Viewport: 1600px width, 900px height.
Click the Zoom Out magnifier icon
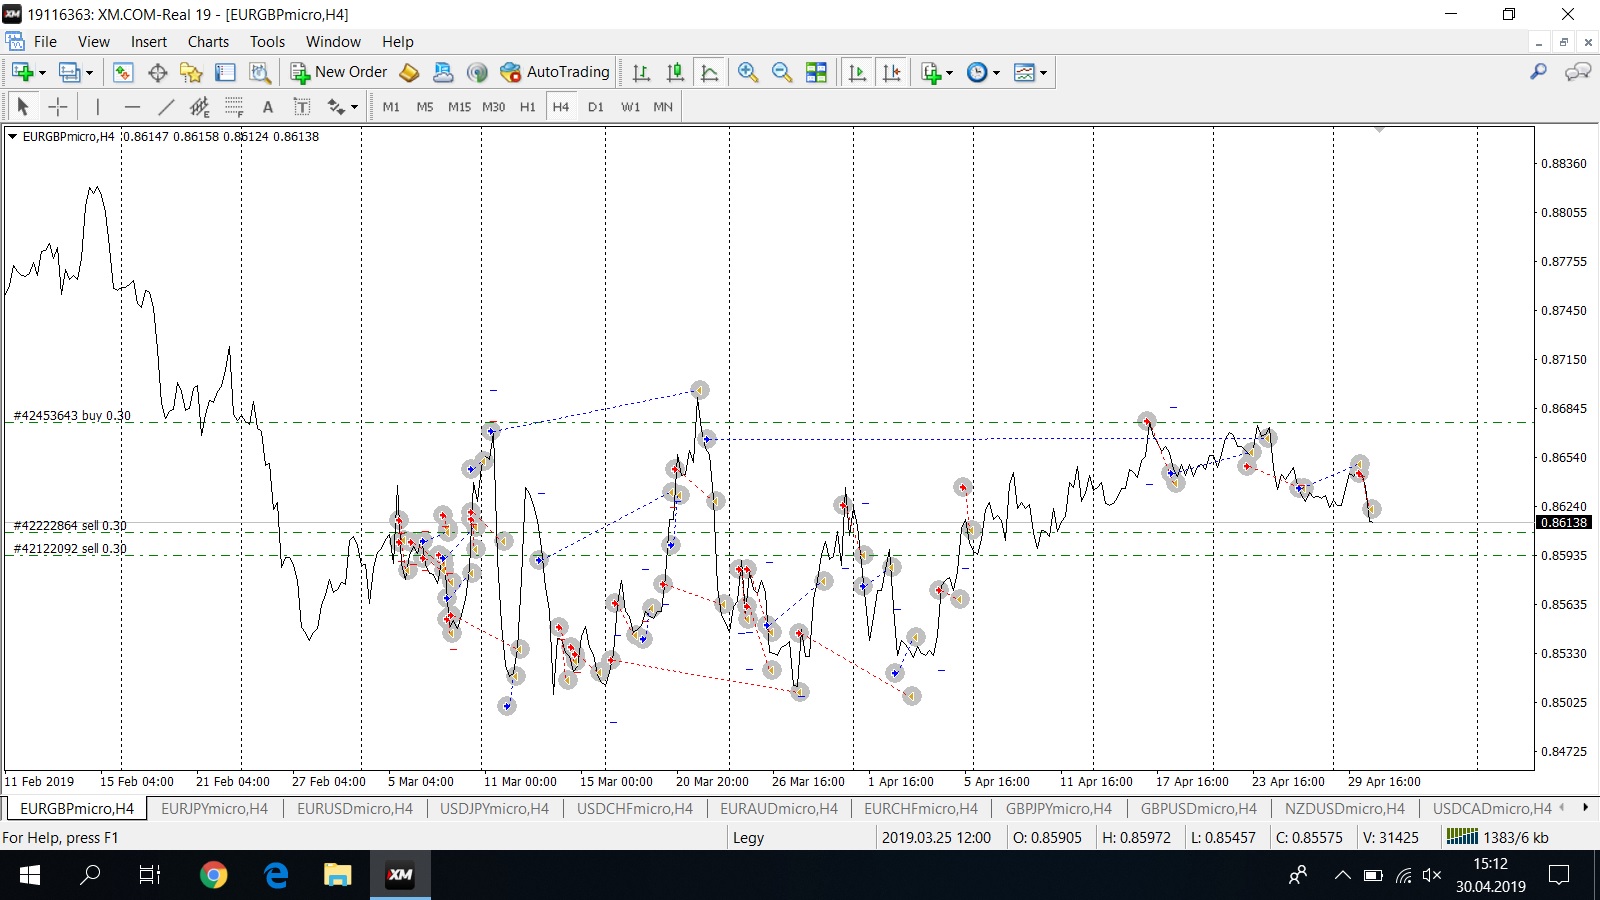point(782,72)
